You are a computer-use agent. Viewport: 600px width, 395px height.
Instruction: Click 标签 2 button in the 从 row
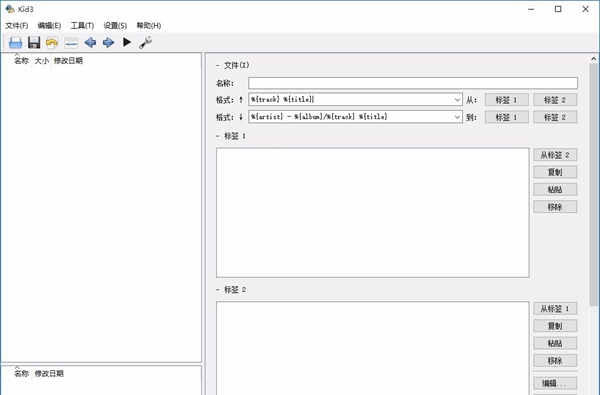pos(555,100)
